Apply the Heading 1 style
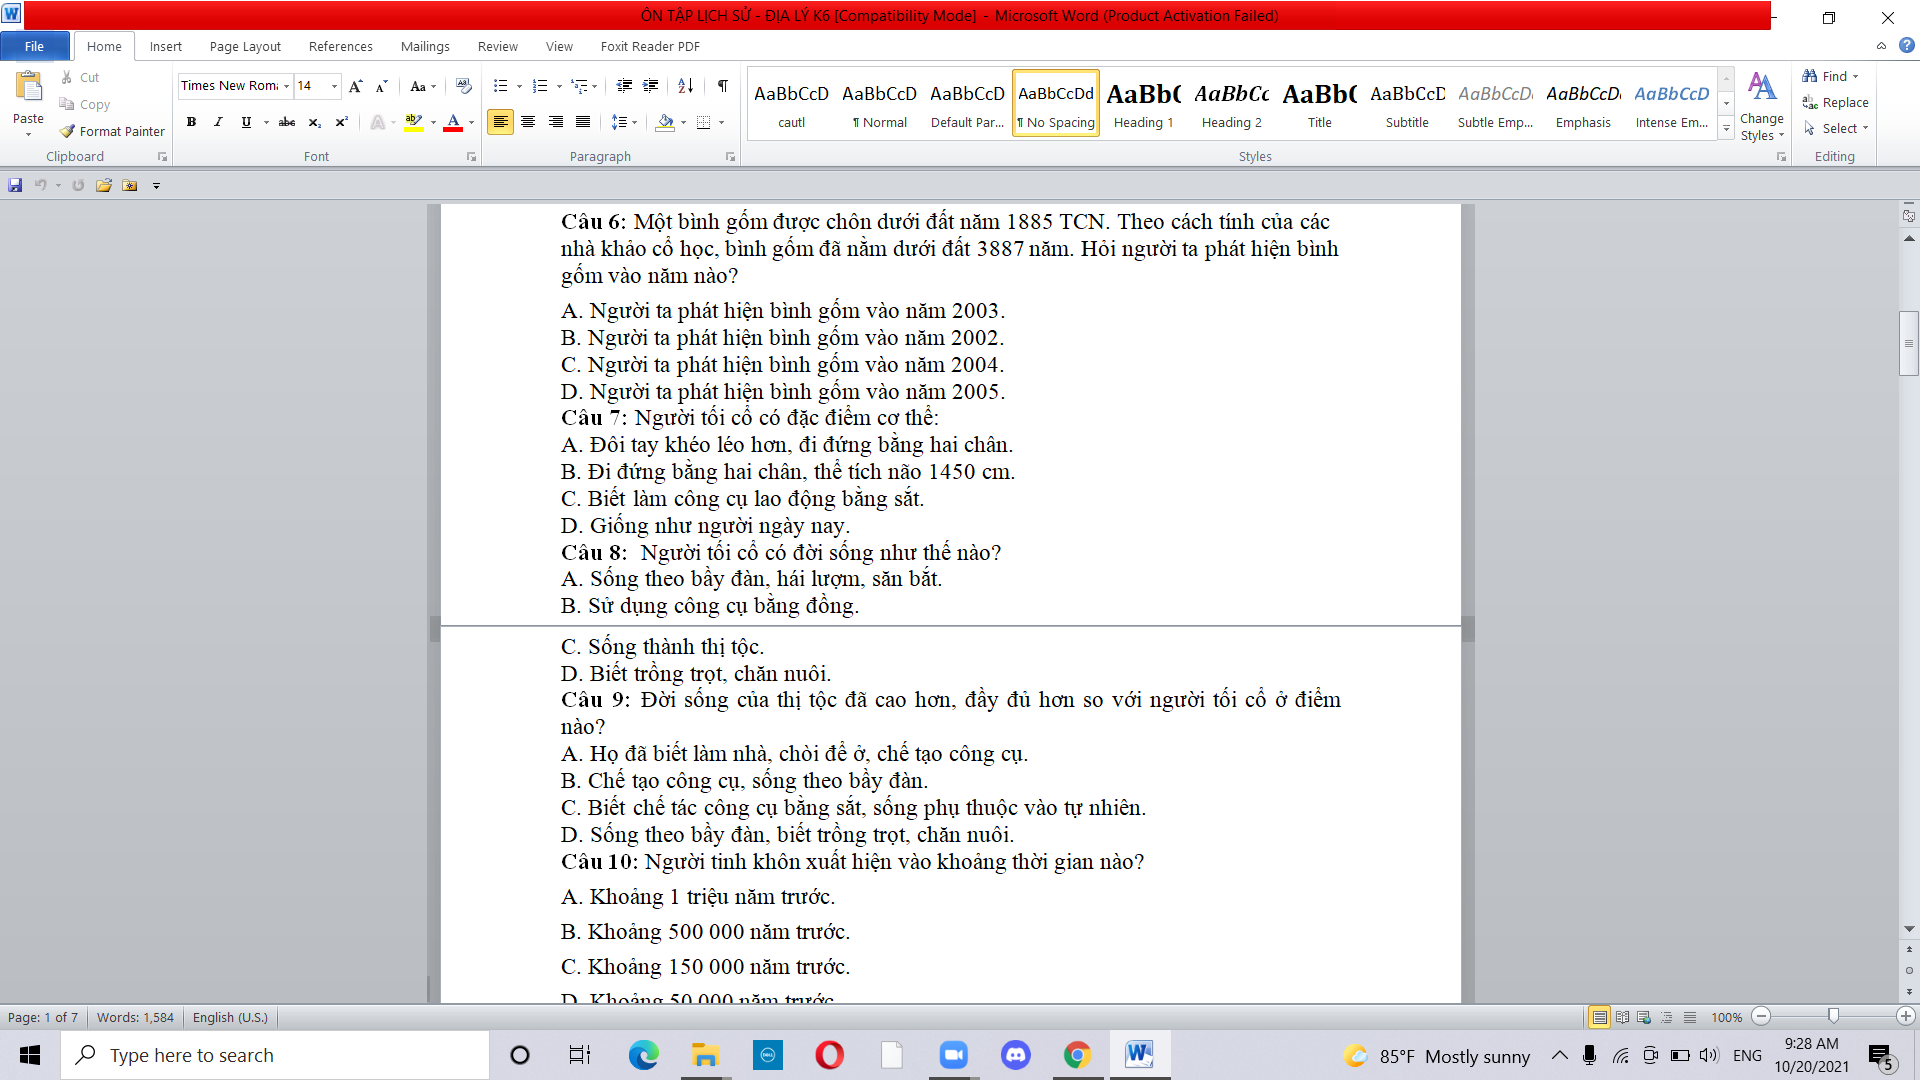This screenshot has width=1920, height=1080. pos(1143,103)
